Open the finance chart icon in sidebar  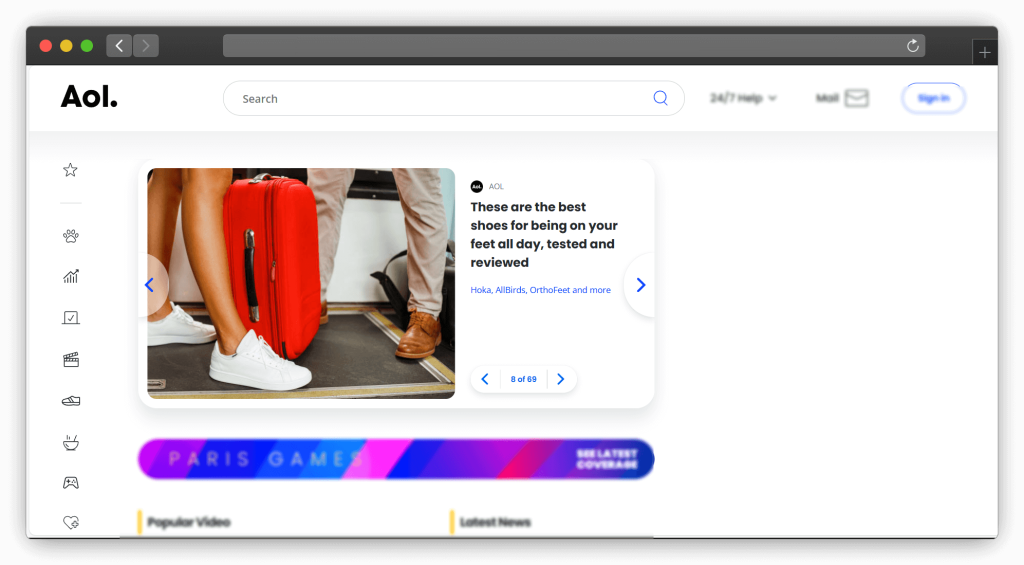point(70,277)
